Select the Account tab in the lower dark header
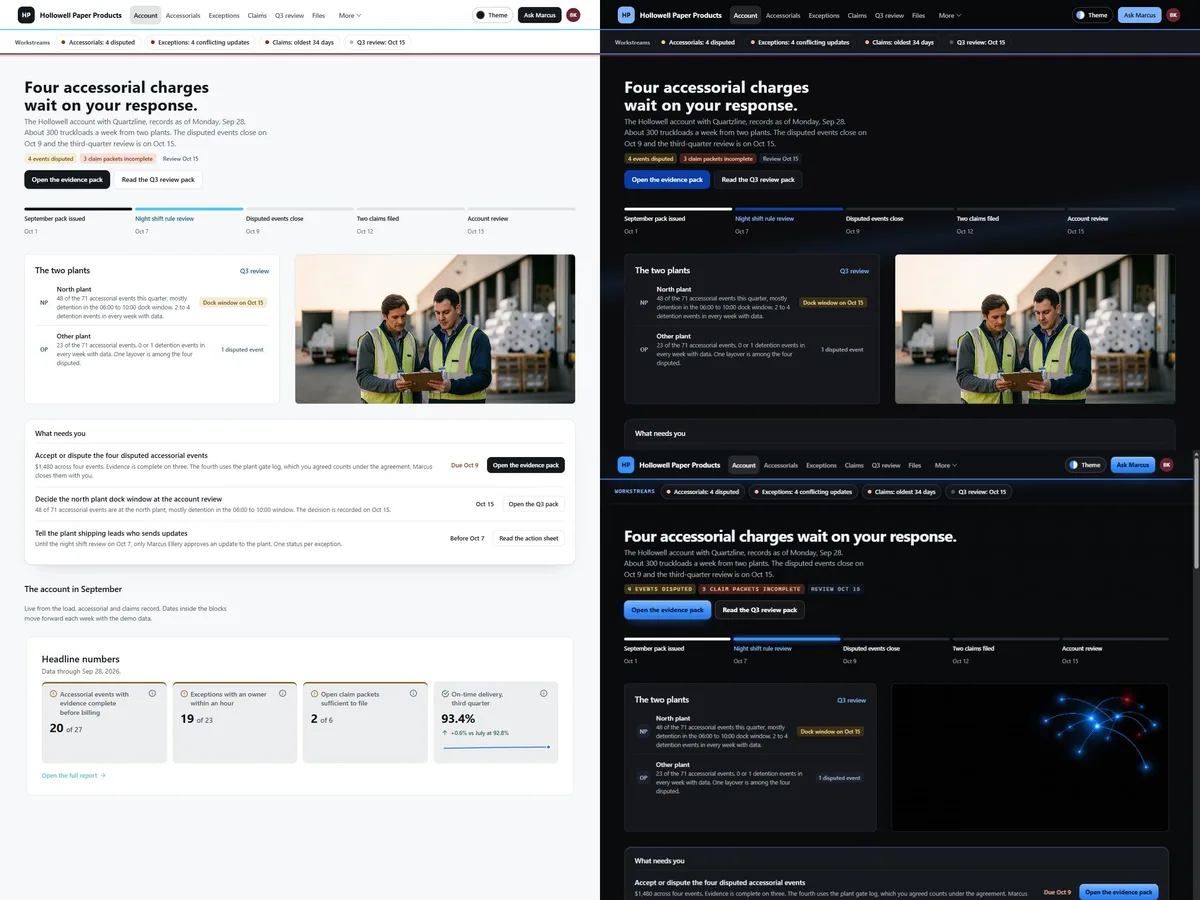 [x=744, y=465]
